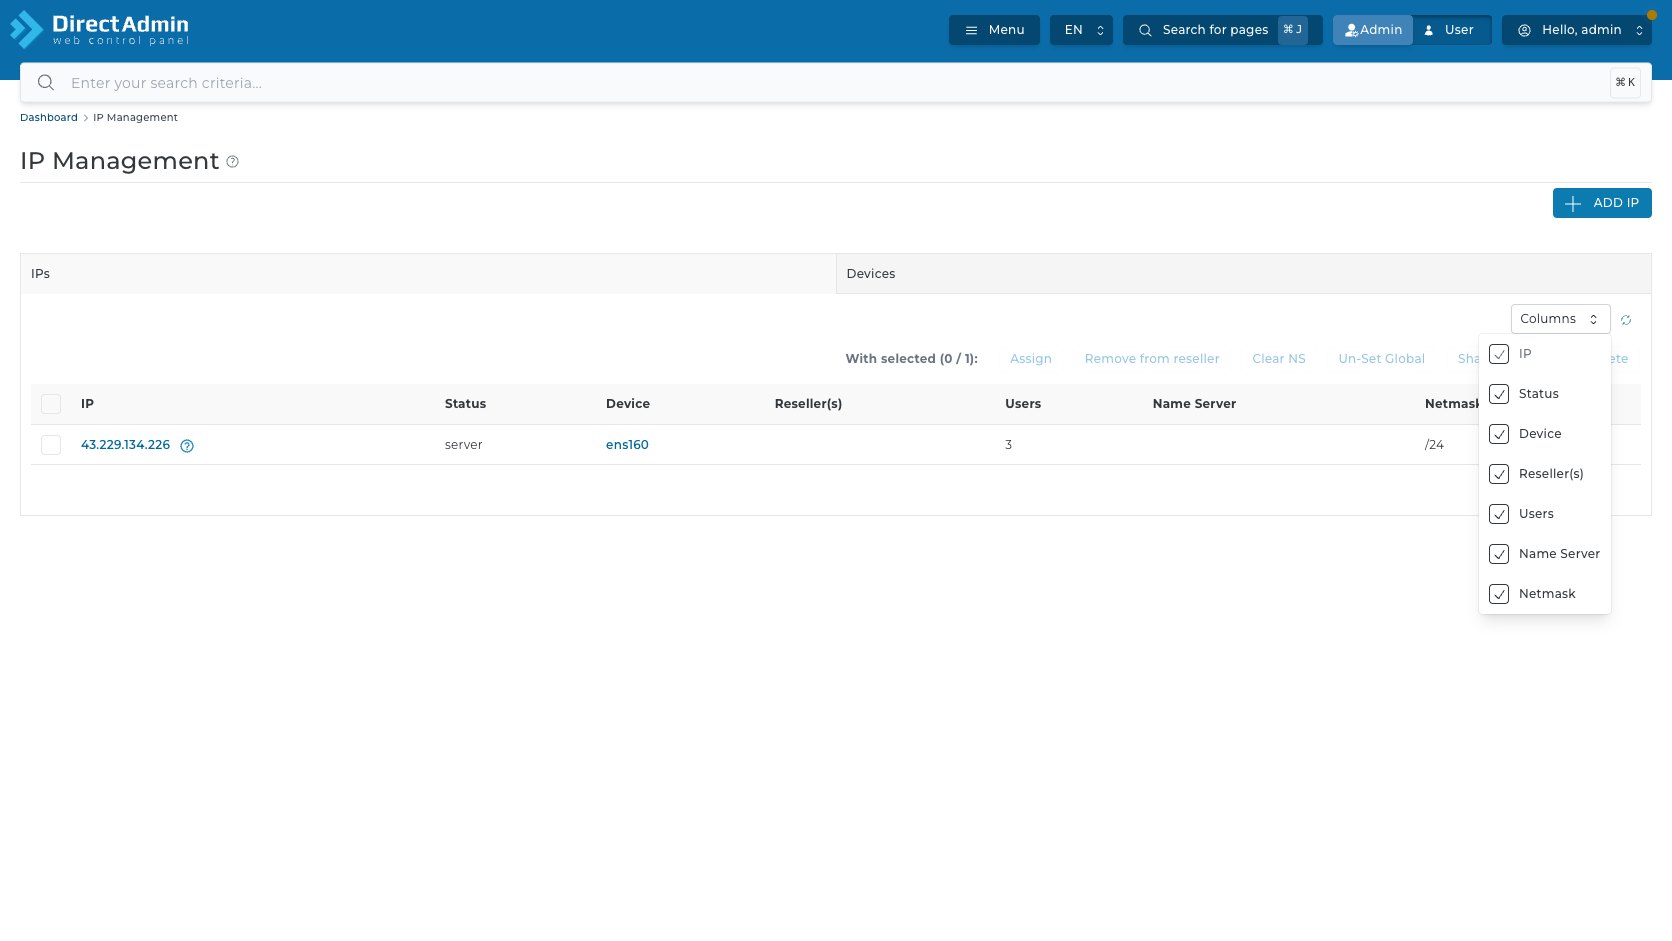
Task: Click the /24 netmask value
Action: [x=1434, y=445]
